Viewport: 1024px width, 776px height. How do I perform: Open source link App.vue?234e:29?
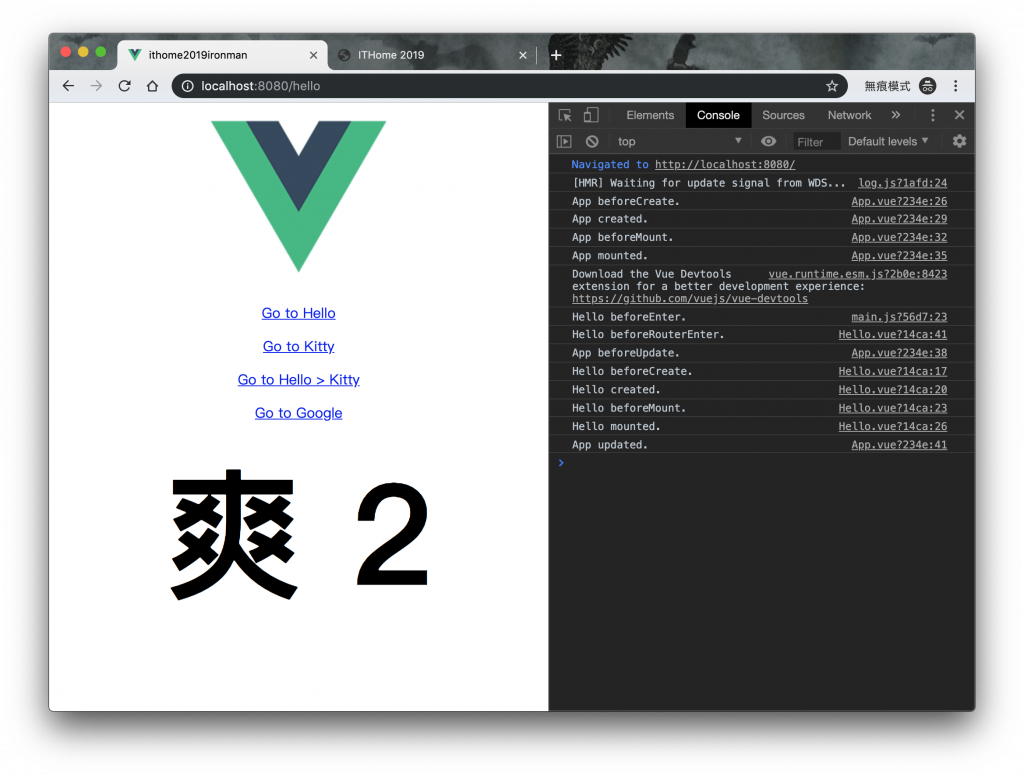[899, 219]
